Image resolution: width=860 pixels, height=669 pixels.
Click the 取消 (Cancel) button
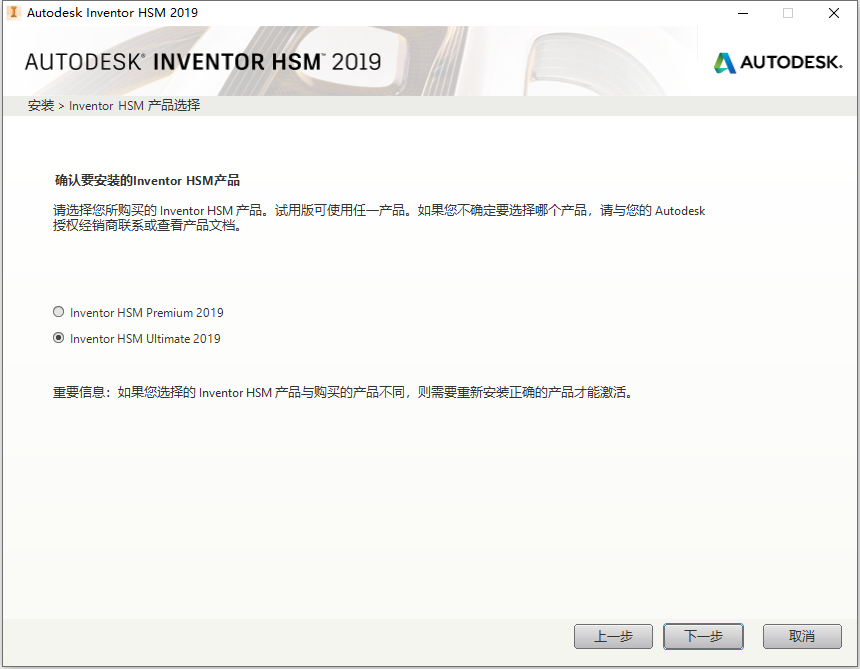click(x=802, y=637)
